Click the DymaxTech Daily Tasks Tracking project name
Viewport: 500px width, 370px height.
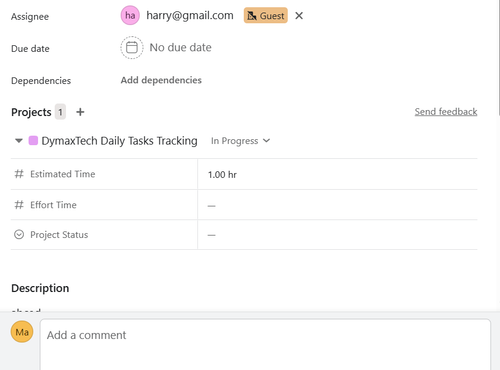(x=119, y=141)
